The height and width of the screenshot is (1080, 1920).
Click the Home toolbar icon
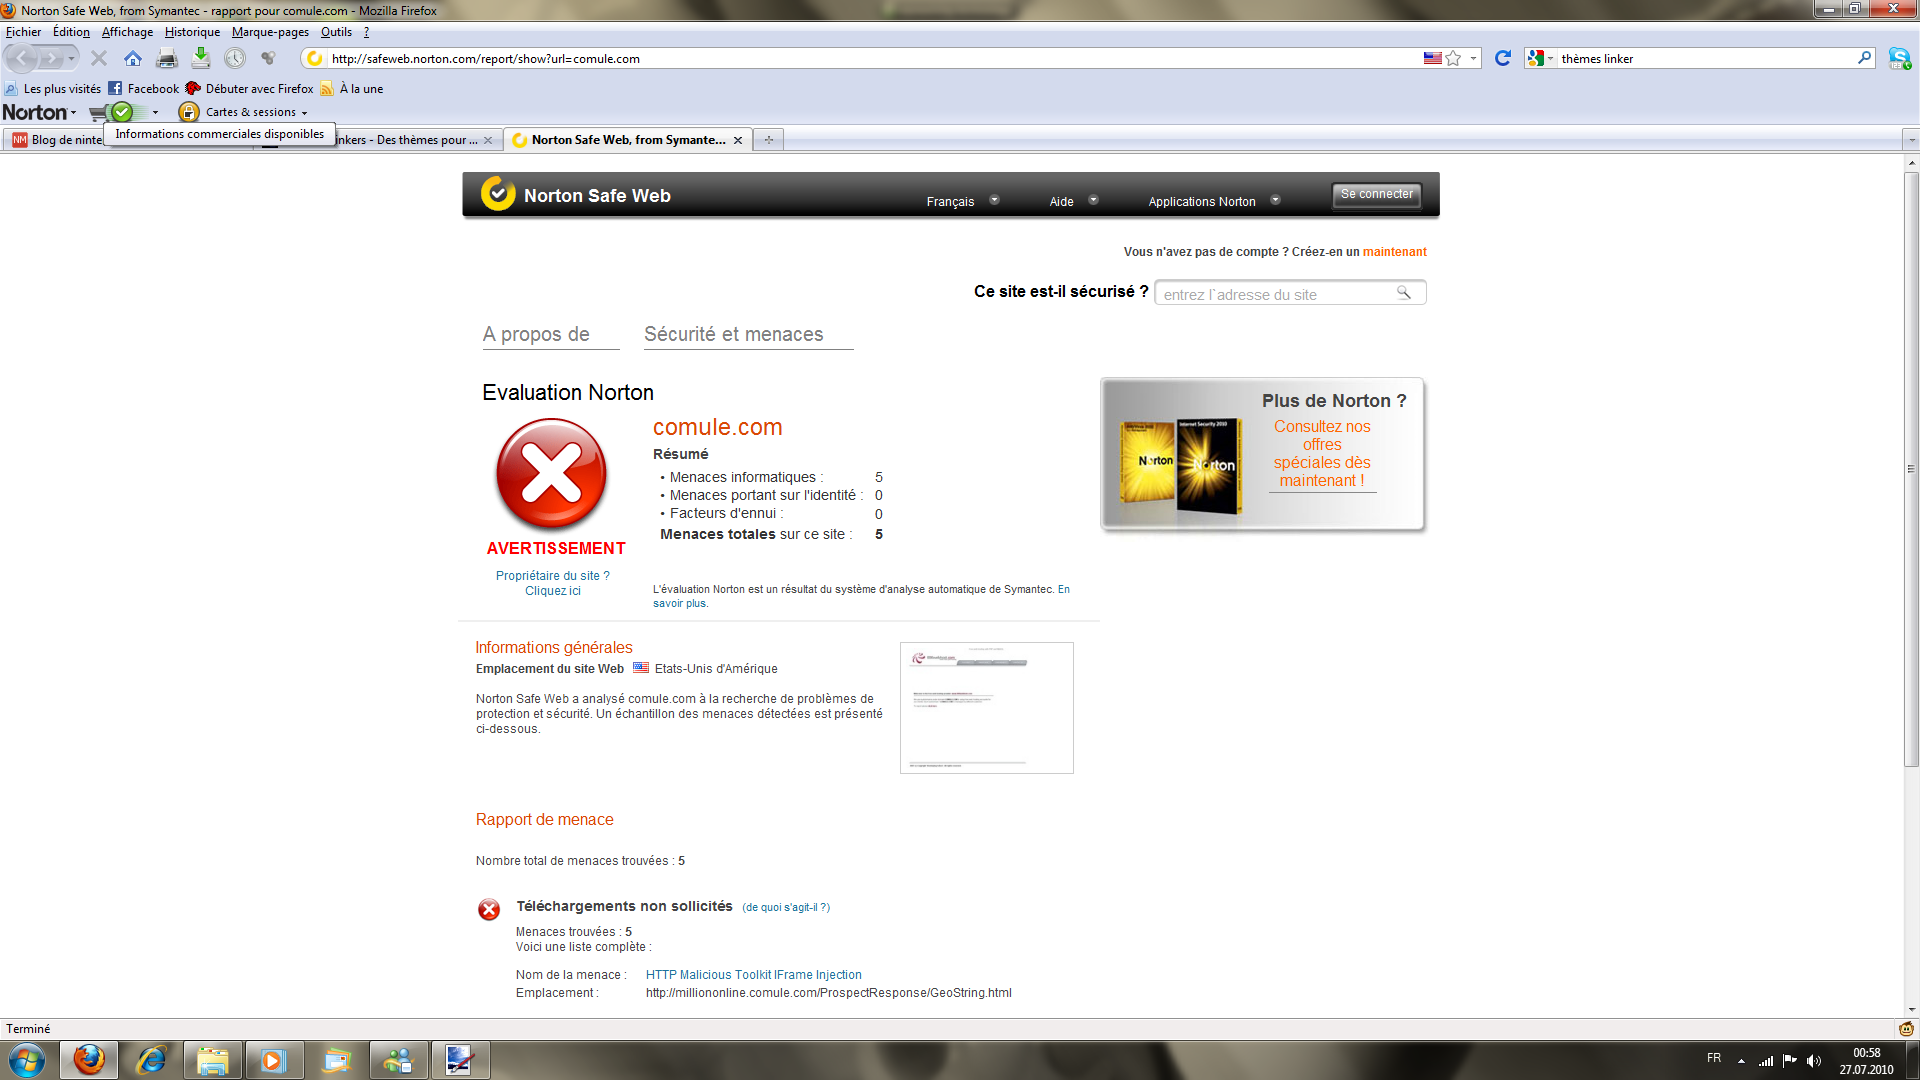click(x=133, y=59)
